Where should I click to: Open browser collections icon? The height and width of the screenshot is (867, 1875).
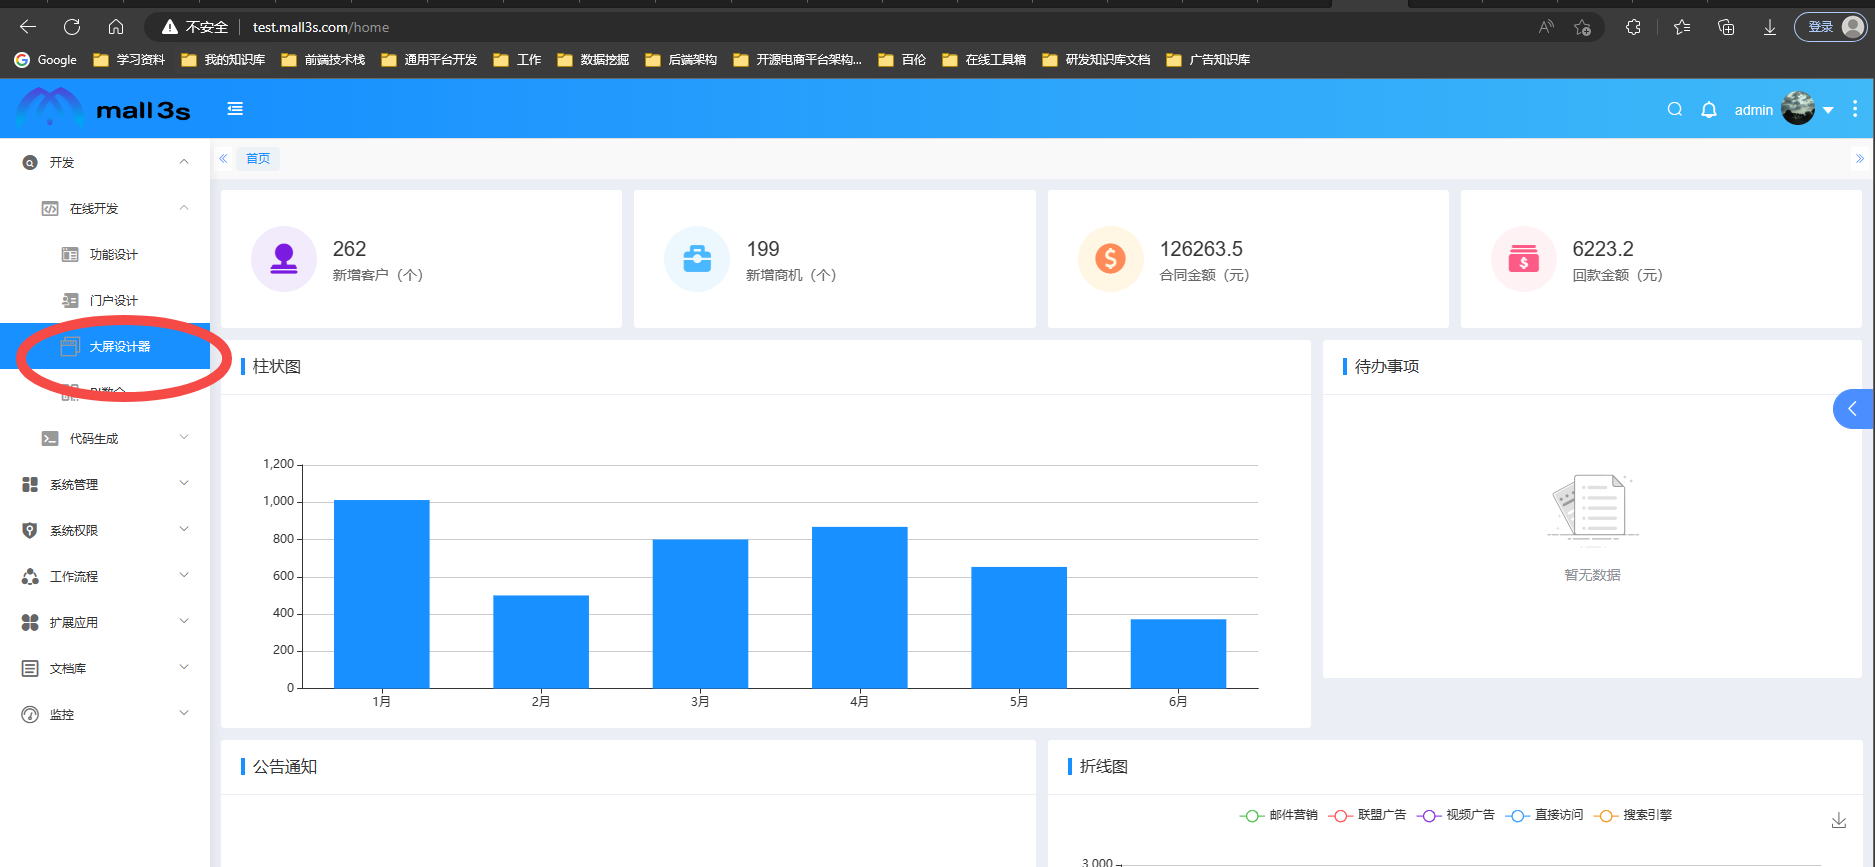(x=1726, y=27)
